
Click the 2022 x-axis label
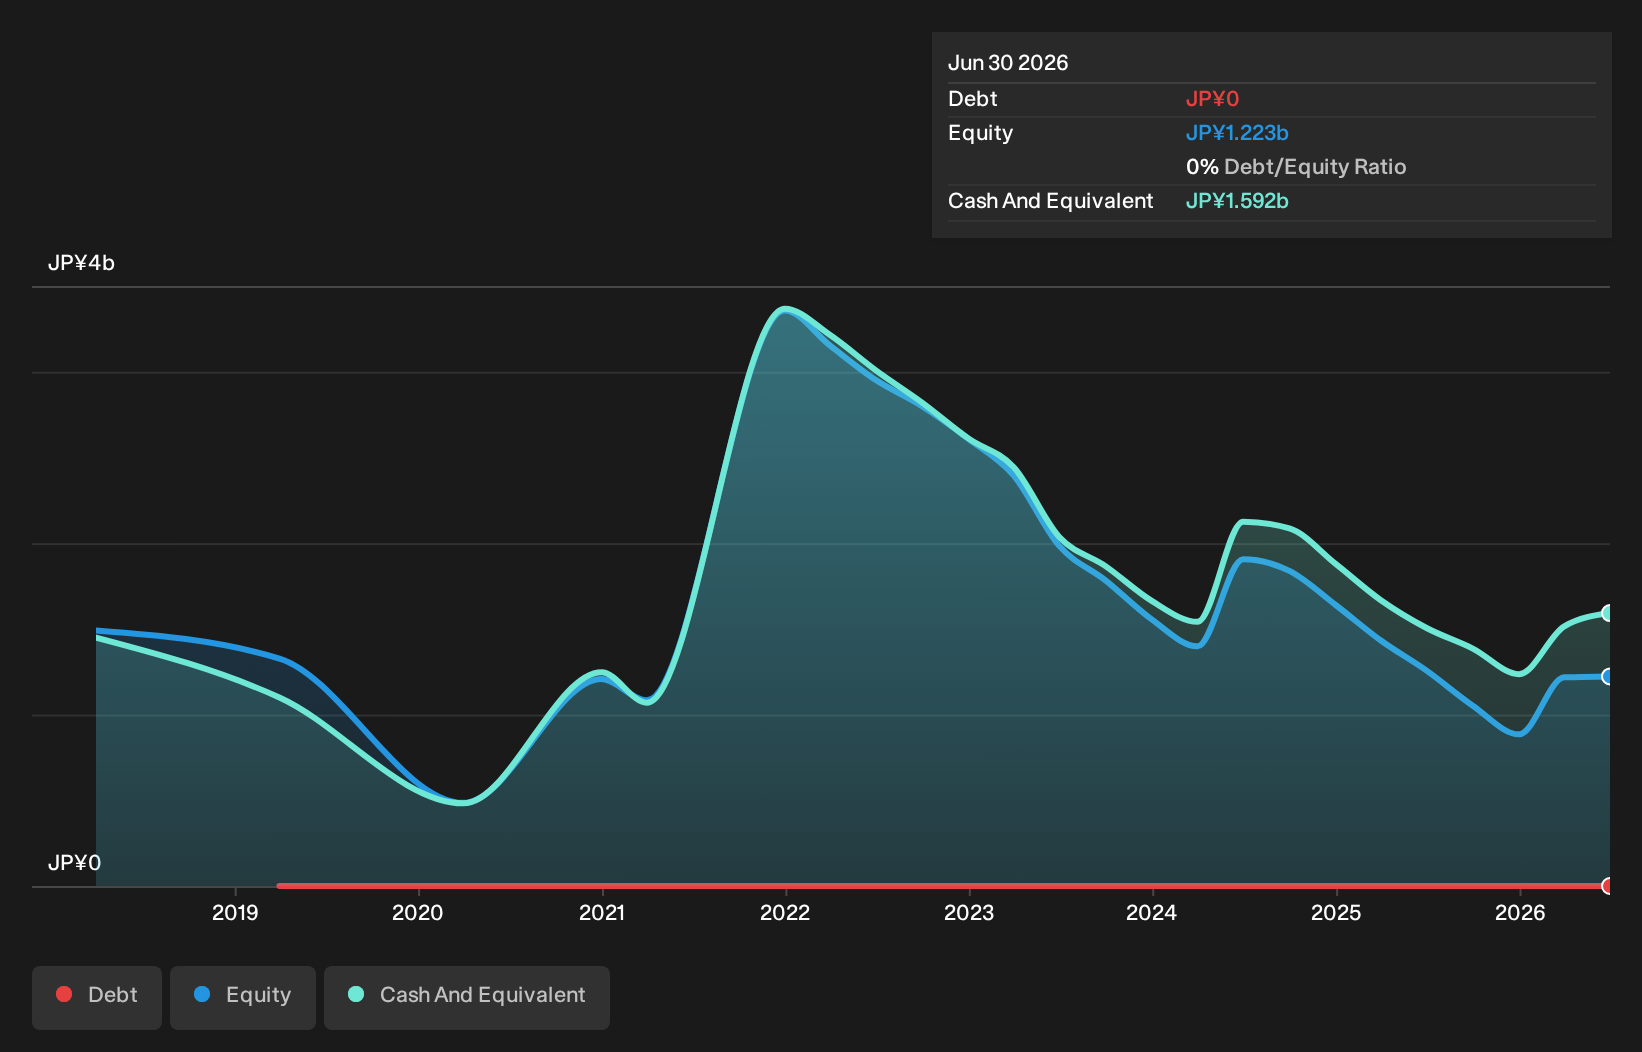tap(785, 913)
